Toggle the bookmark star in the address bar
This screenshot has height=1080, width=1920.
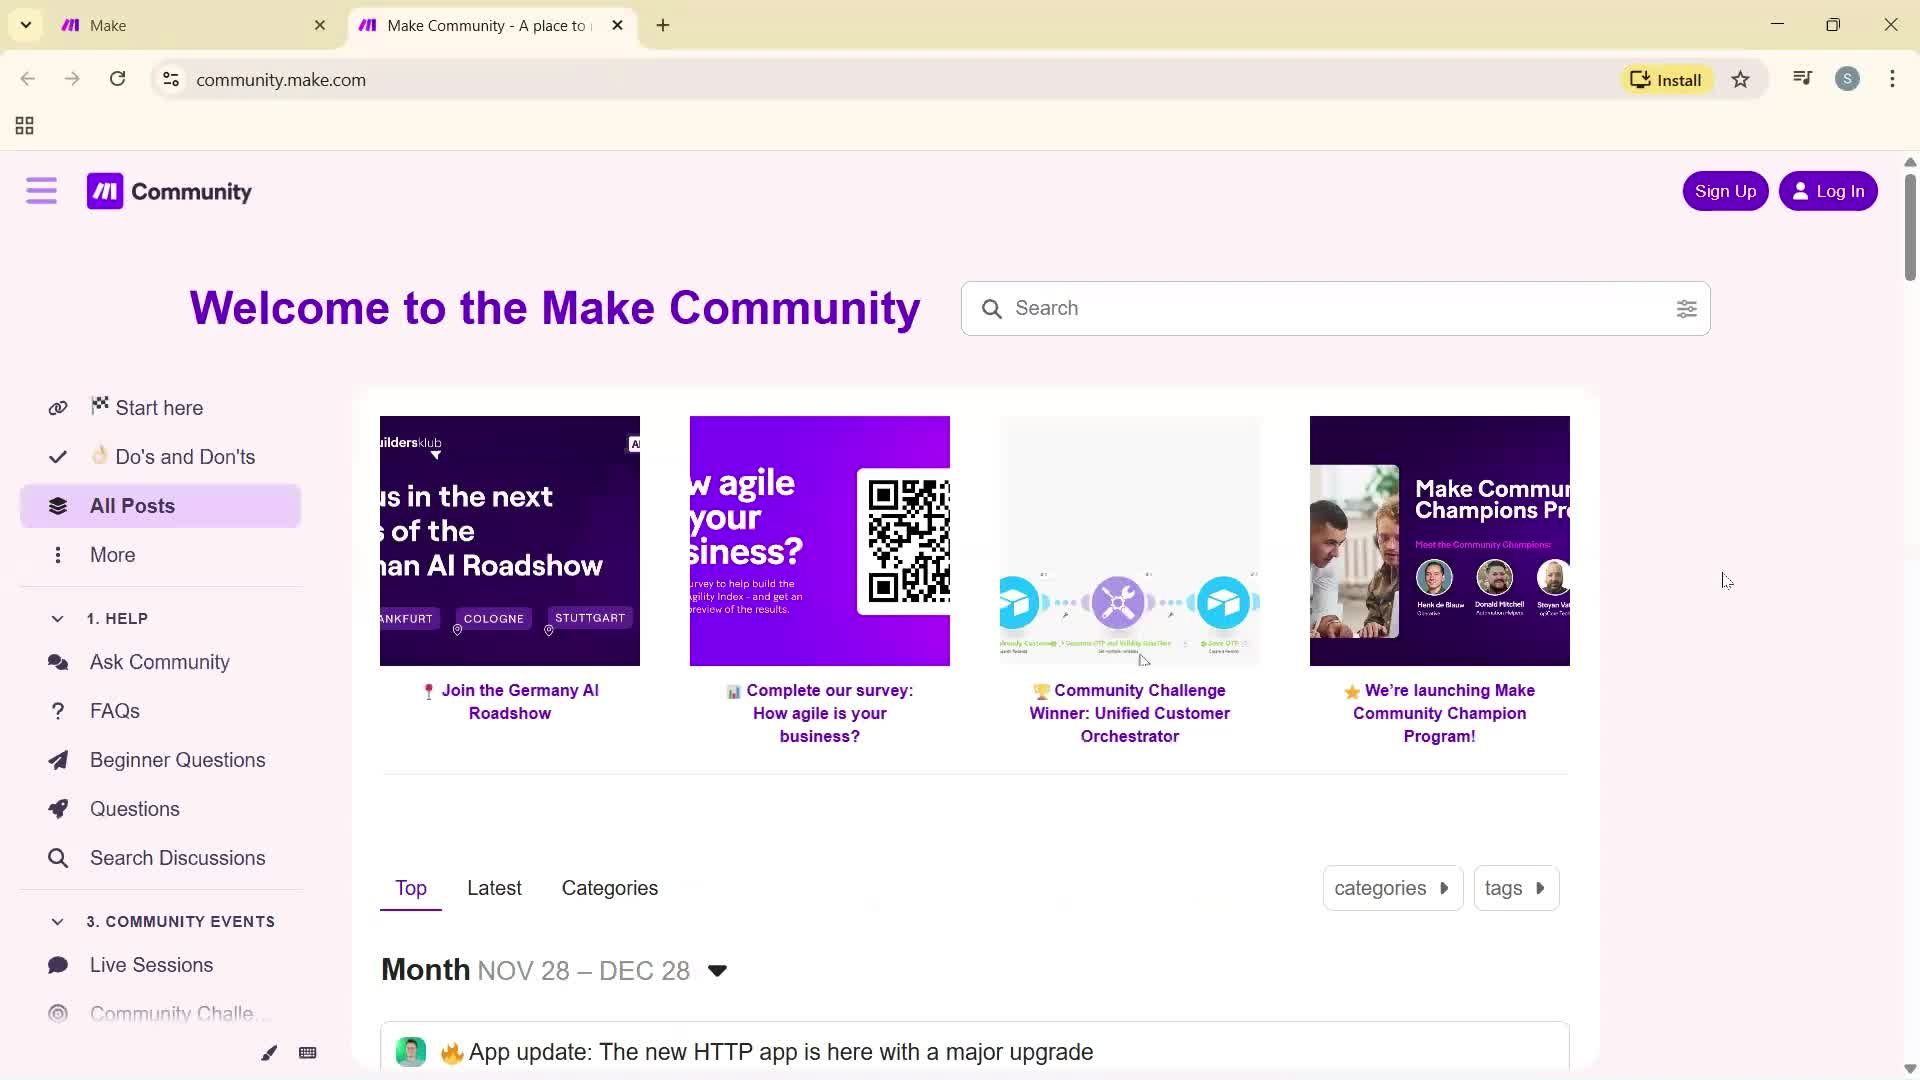click(1741, 79)
